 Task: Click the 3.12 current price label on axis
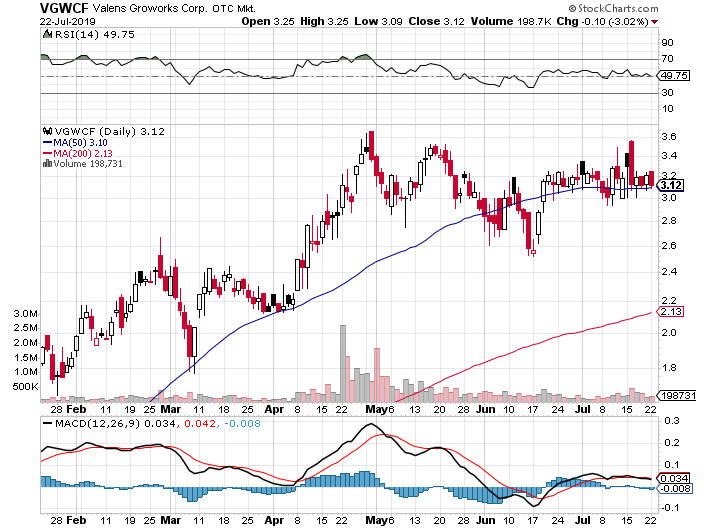click(x=671, y=185)
